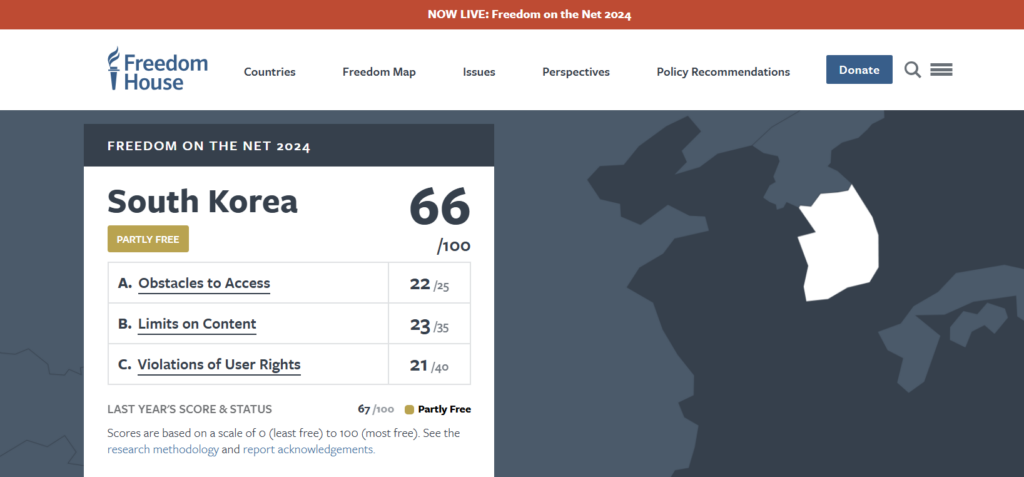Open the hamburger menu icon
The image size is (1024, 477).
coord(941,70)
